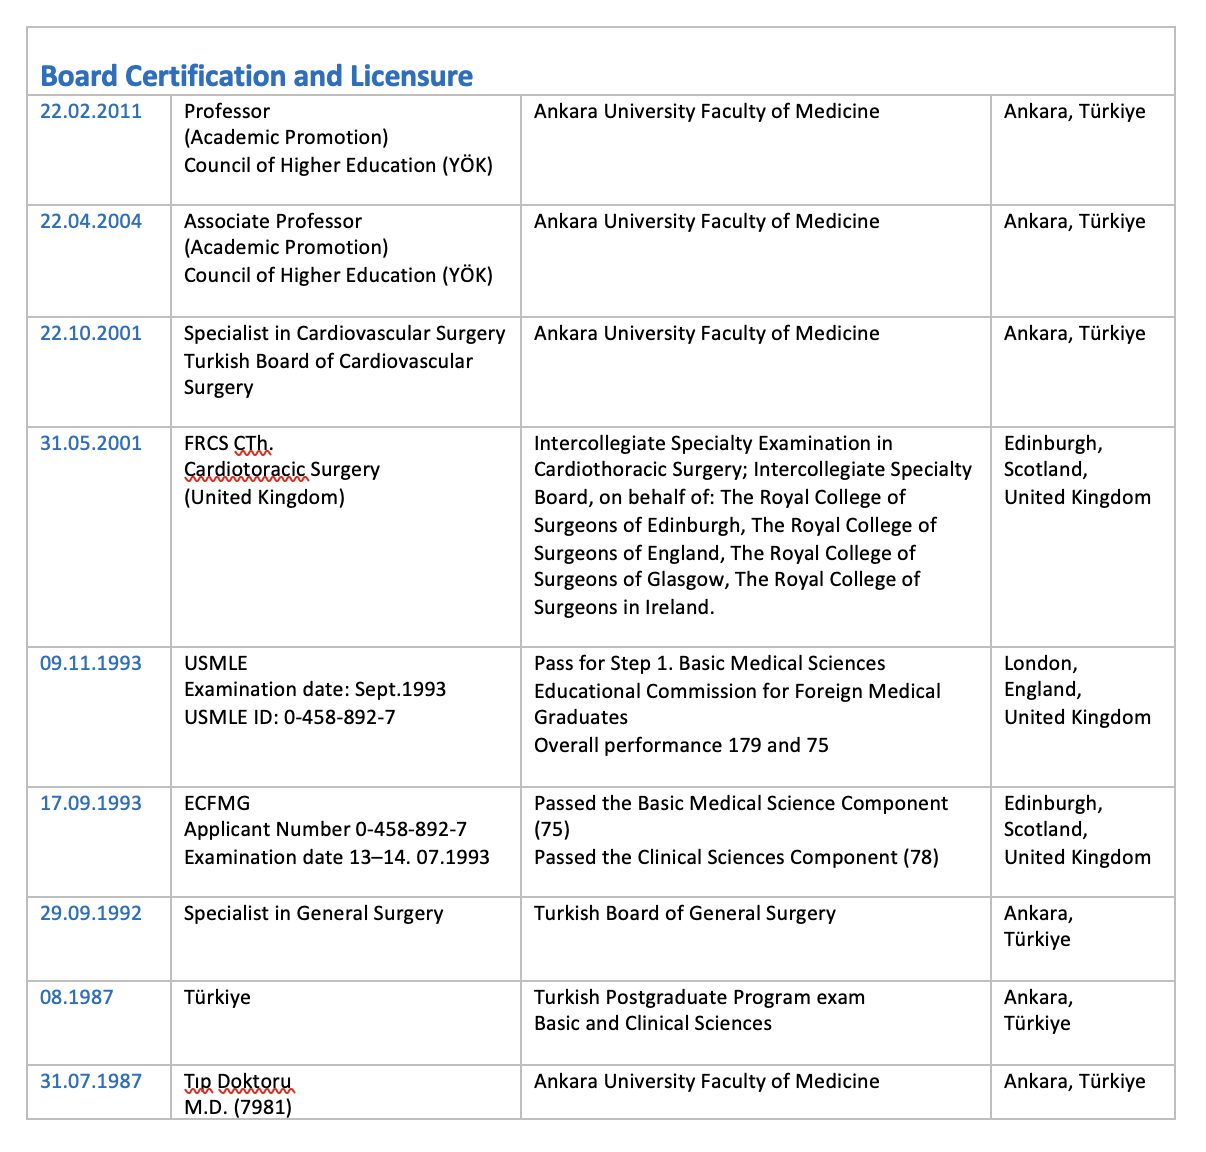Click the underlined 'Tıp Doktoru' text

(x=238, y=1081)
